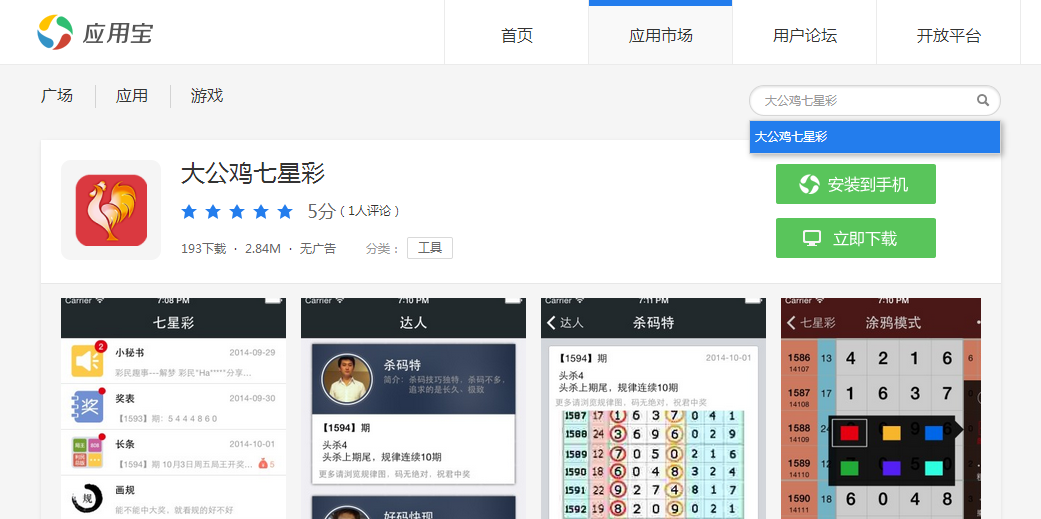Viewport: 1041px width, 519px height.
Task: Go to the 开放平台 tab
Action: [x=949, y=35]
